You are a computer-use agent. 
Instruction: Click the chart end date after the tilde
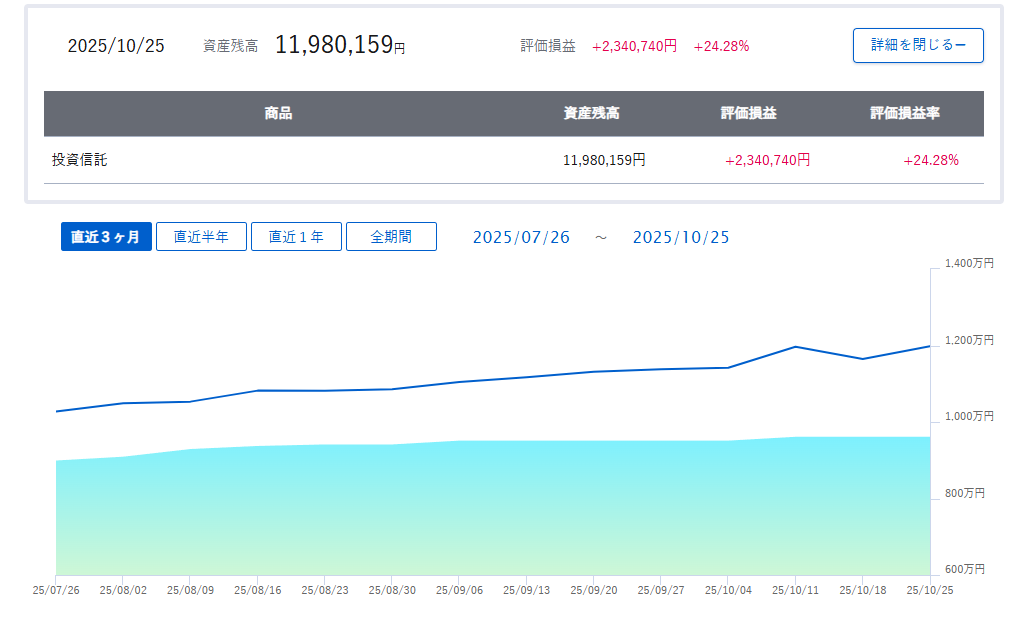point(681,237)
